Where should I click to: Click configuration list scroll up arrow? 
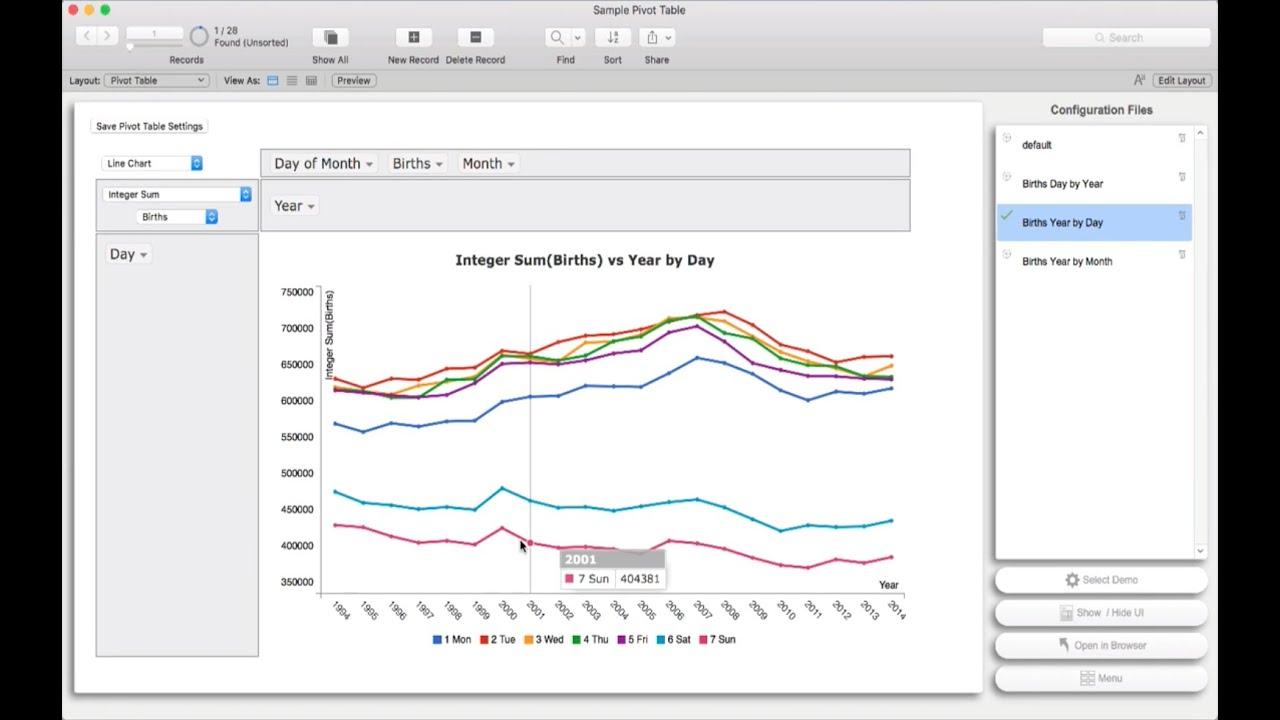point(1200,133)
